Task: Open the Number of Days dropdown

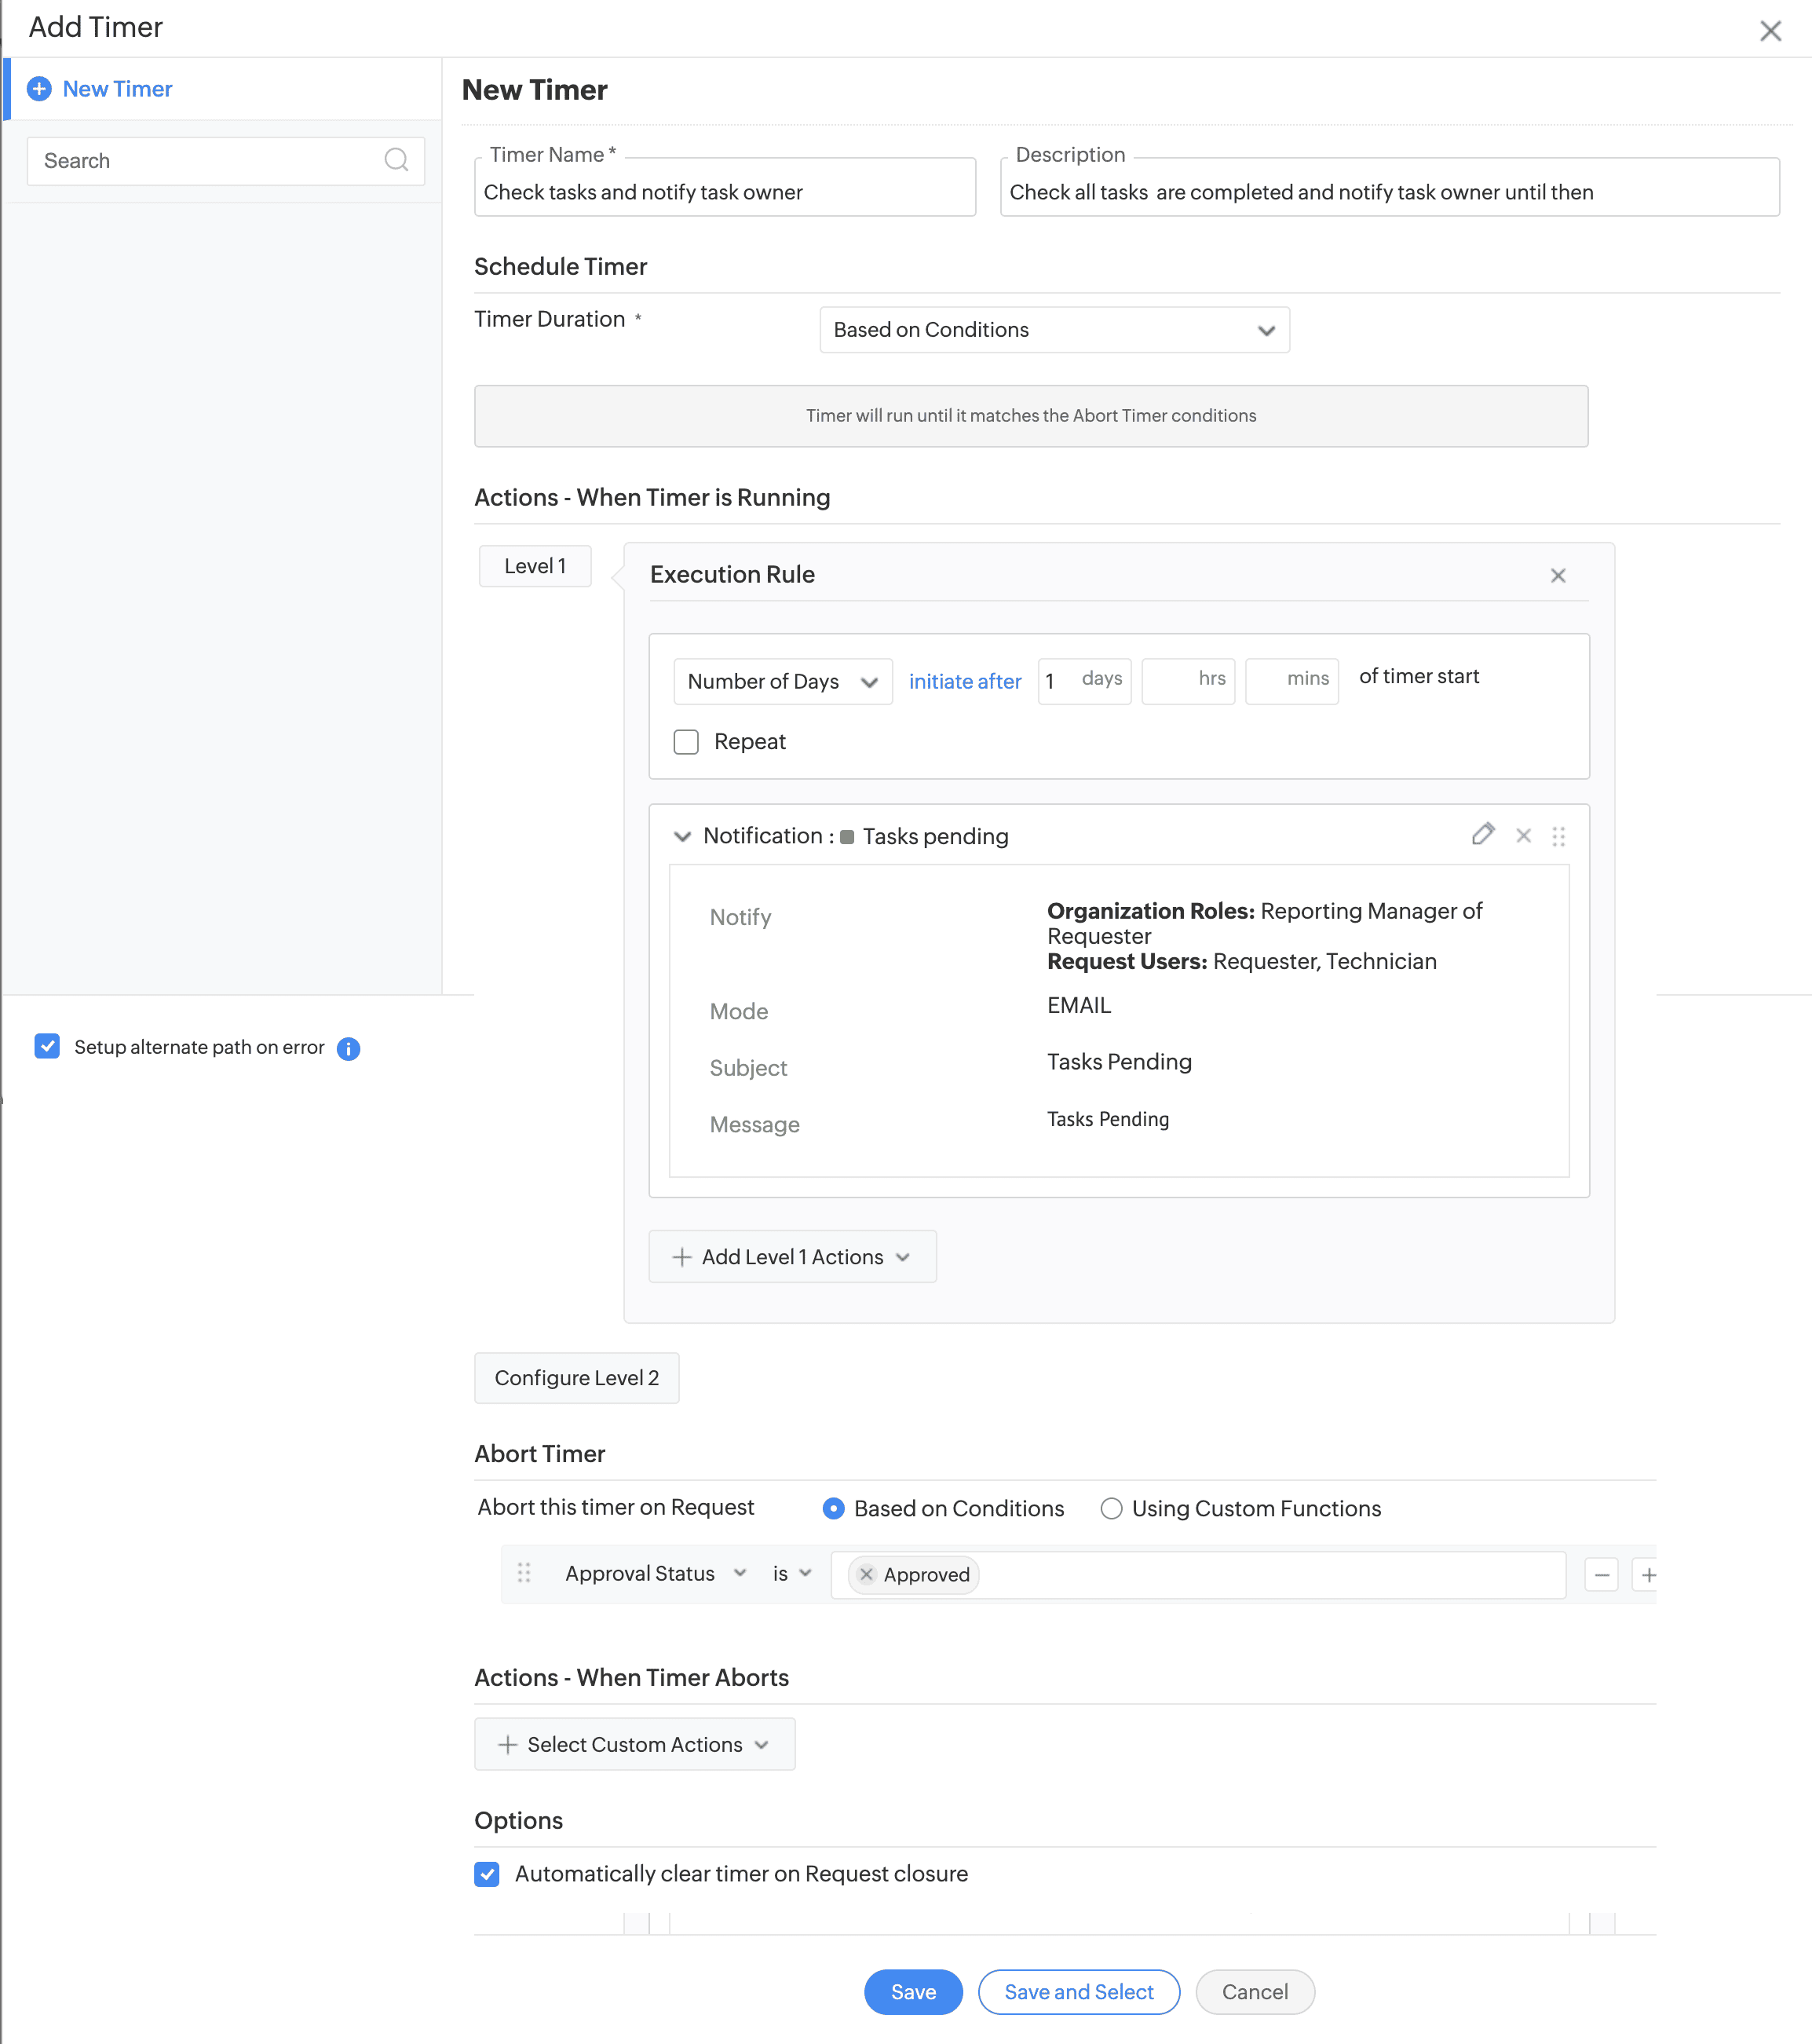Action: tap(782, 682)
